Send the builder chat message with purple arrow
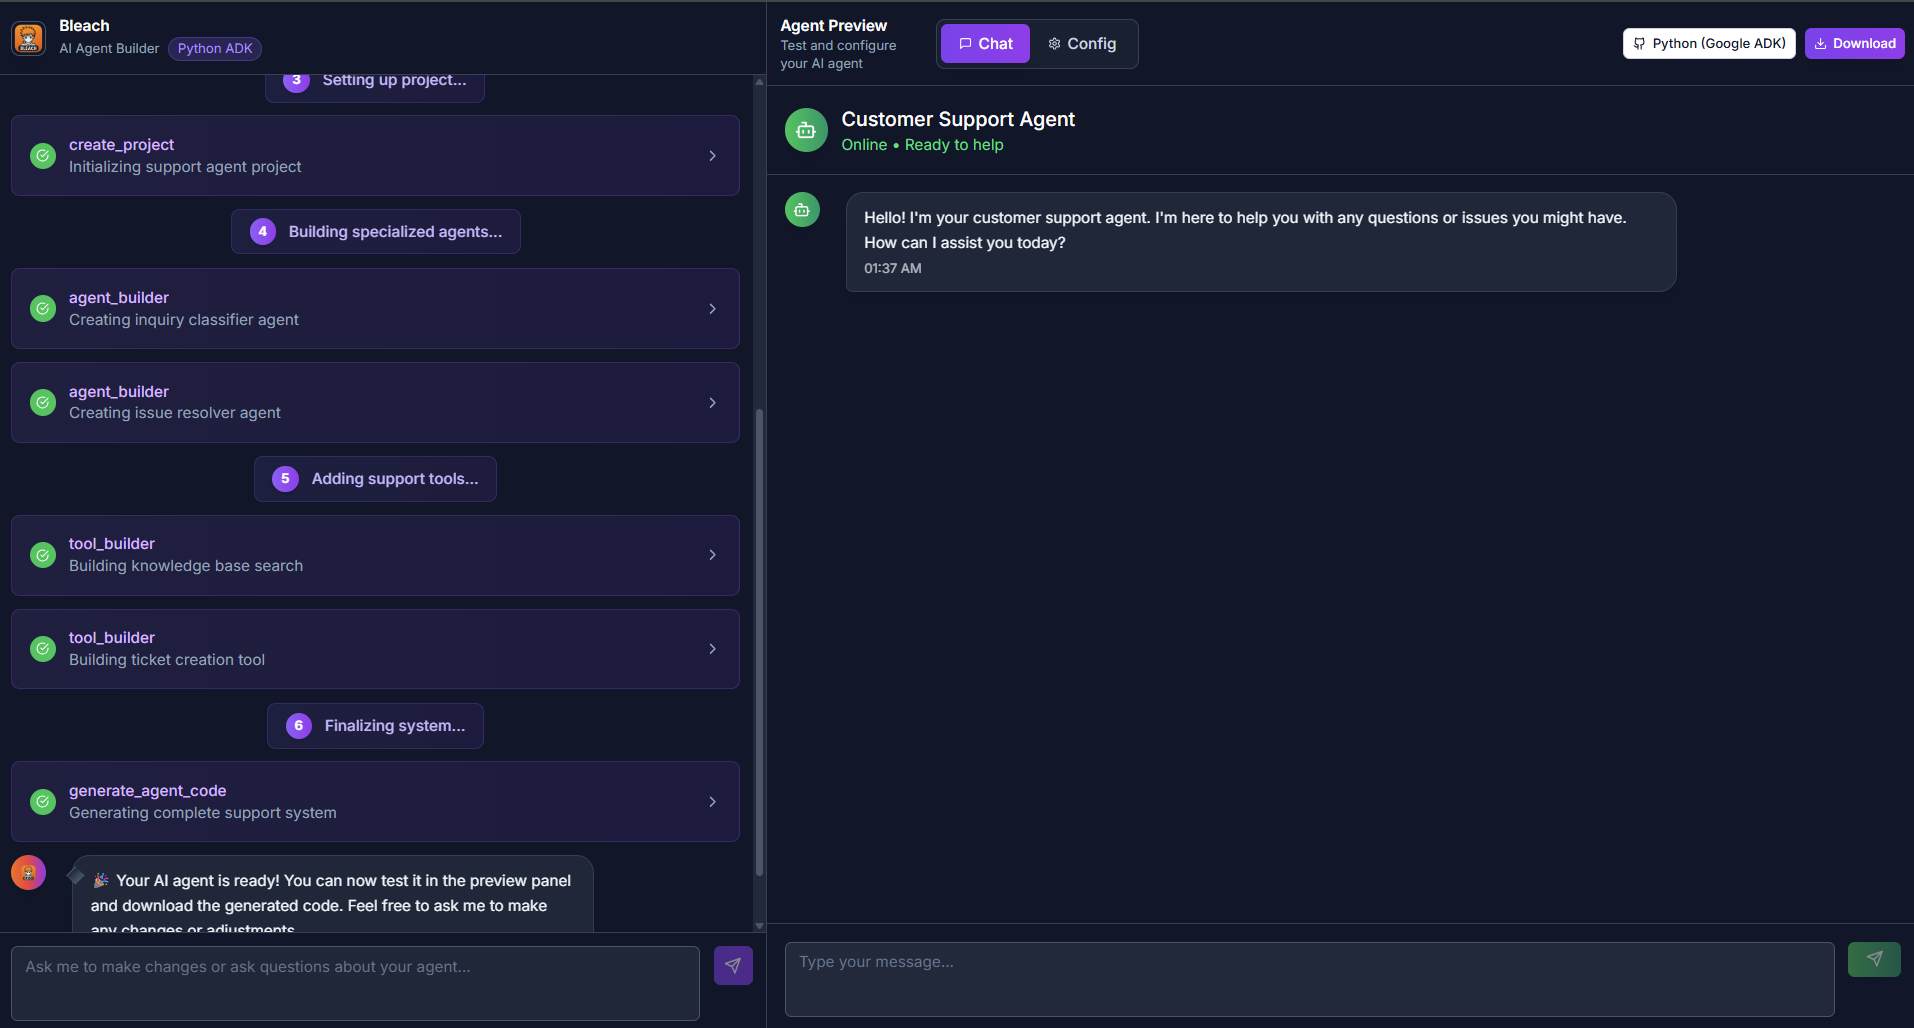The width and height of the screenshot is (1914, 1028). [x=733, y=966]
